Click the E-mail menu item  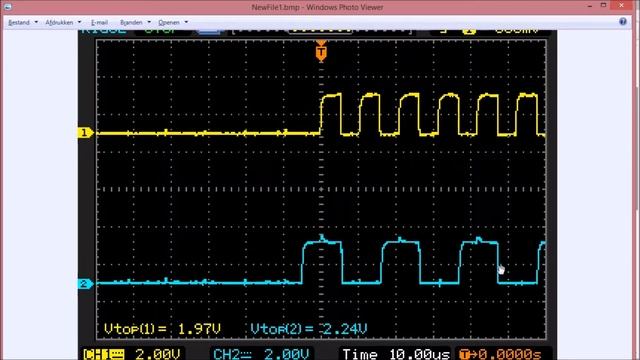pyautogui.click(x=99, y=22)
